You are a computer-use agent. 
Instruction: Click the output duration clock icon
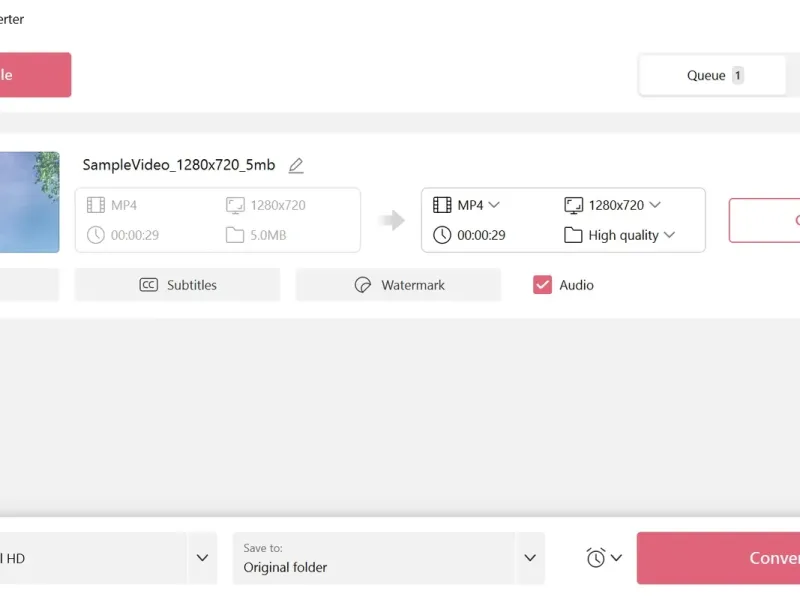(442, 235)
